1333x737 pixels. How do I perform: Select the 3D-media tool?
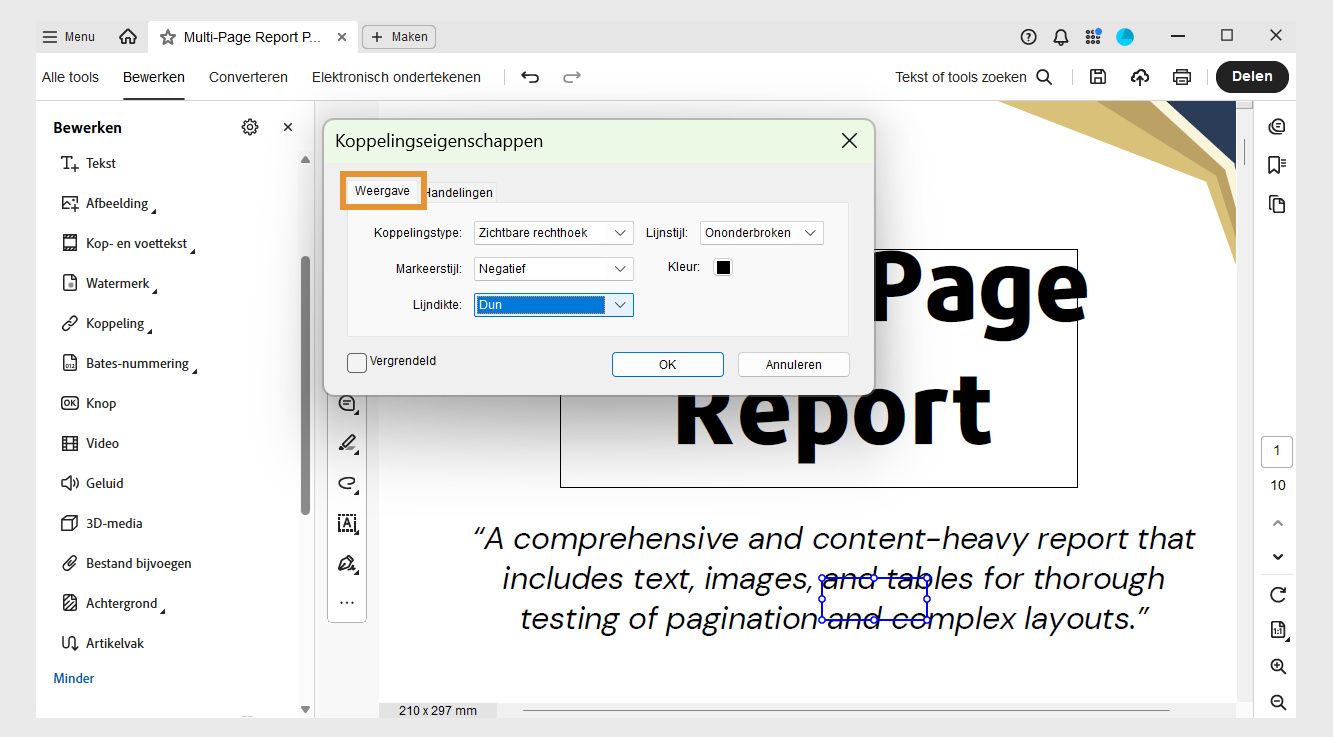pyautogui.click(x=102, y=523)
